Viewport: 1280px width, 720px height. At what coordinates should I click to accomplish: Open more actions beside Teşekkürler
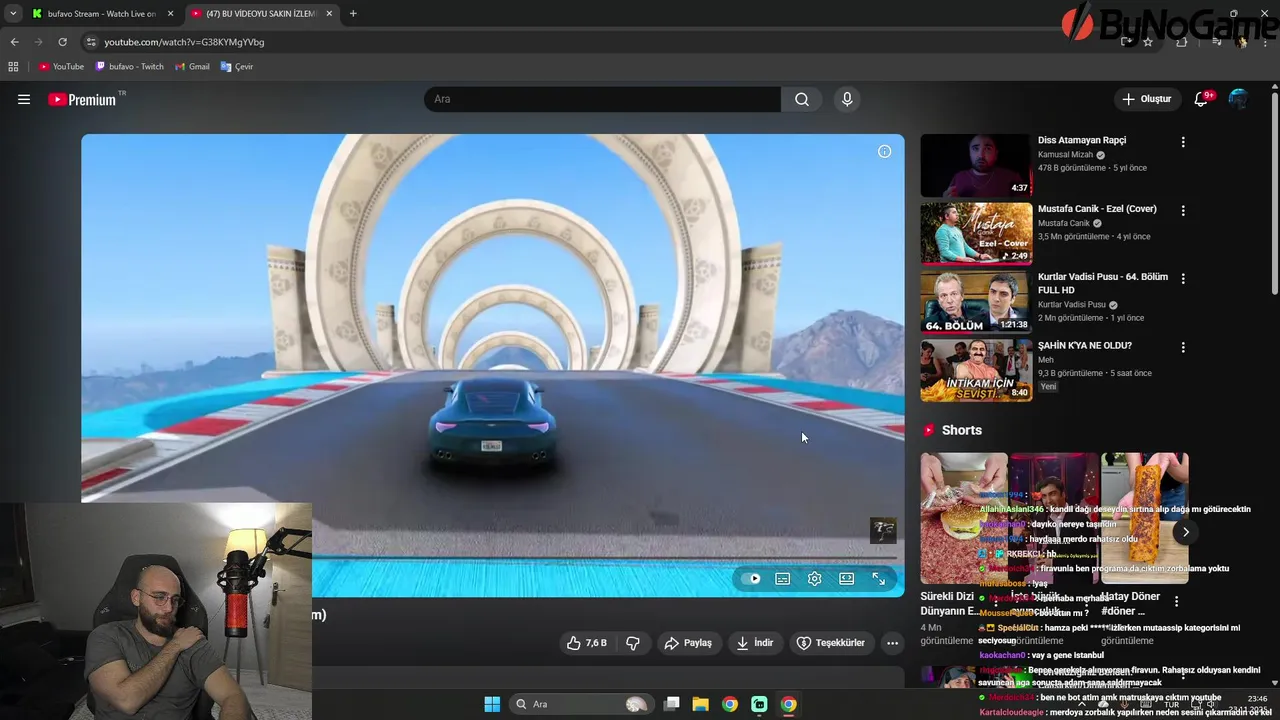point(892,643)
